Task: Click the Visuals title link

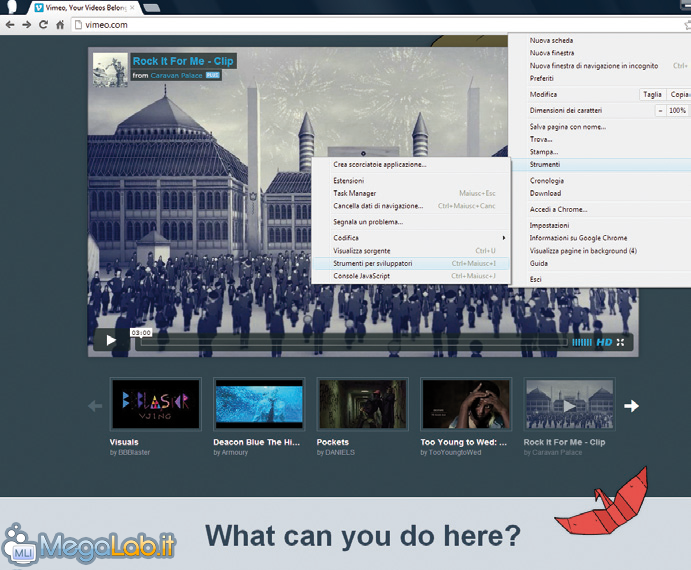Action: click(x=124, y=442)
